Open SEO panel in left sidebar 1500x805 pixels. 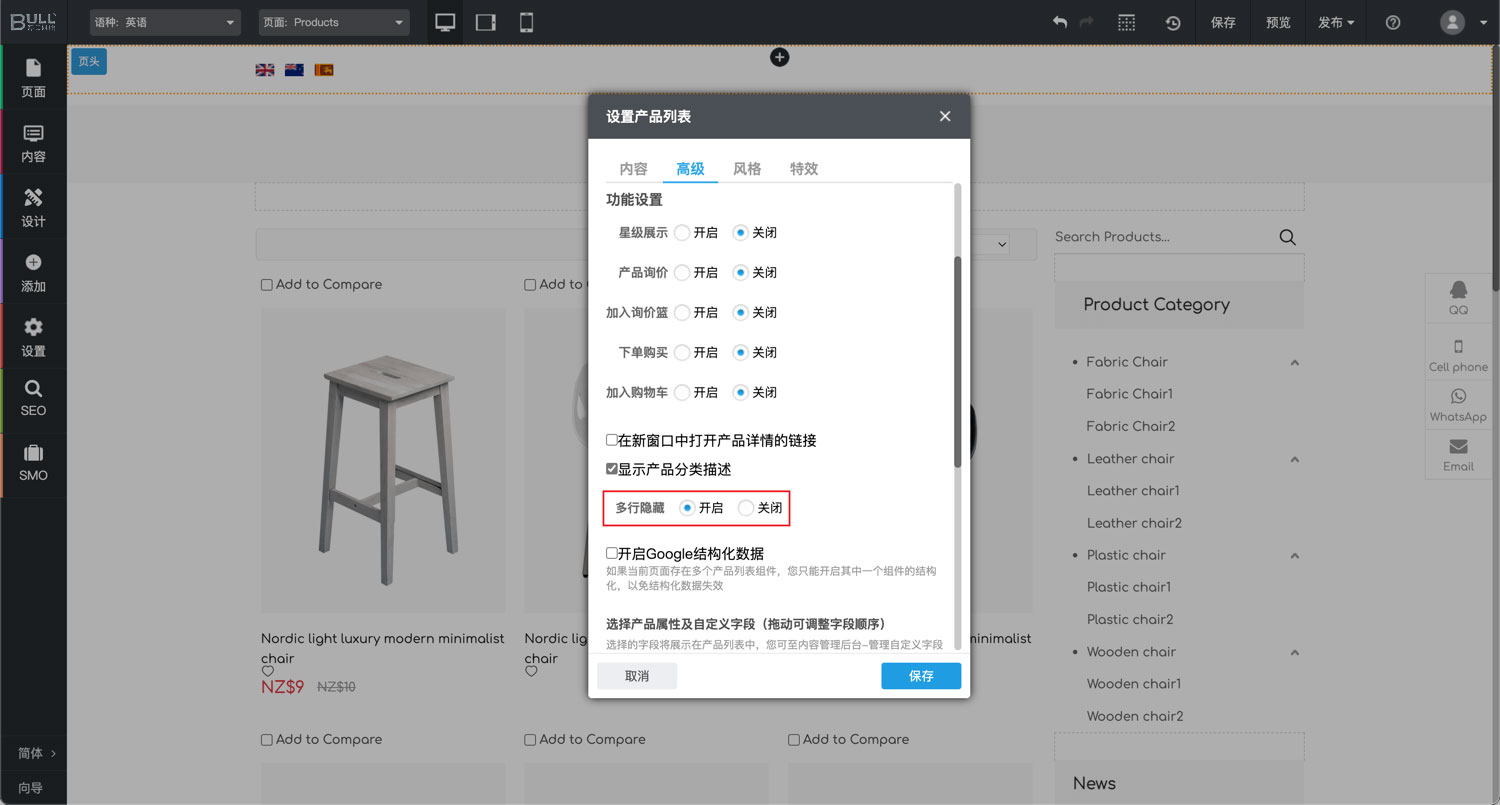pos(33,398)
